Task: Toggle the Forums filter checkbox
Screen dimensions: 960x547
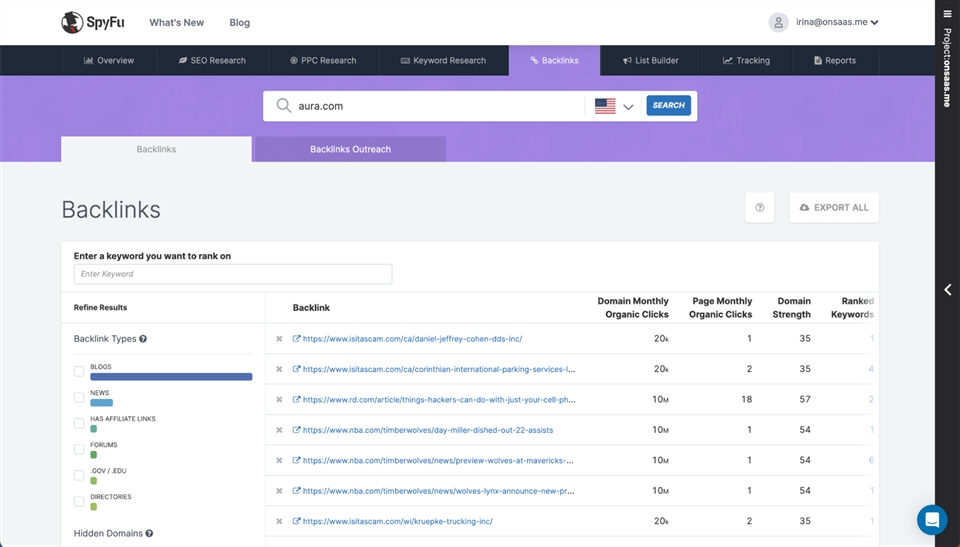Action: (x=79, y=450)
